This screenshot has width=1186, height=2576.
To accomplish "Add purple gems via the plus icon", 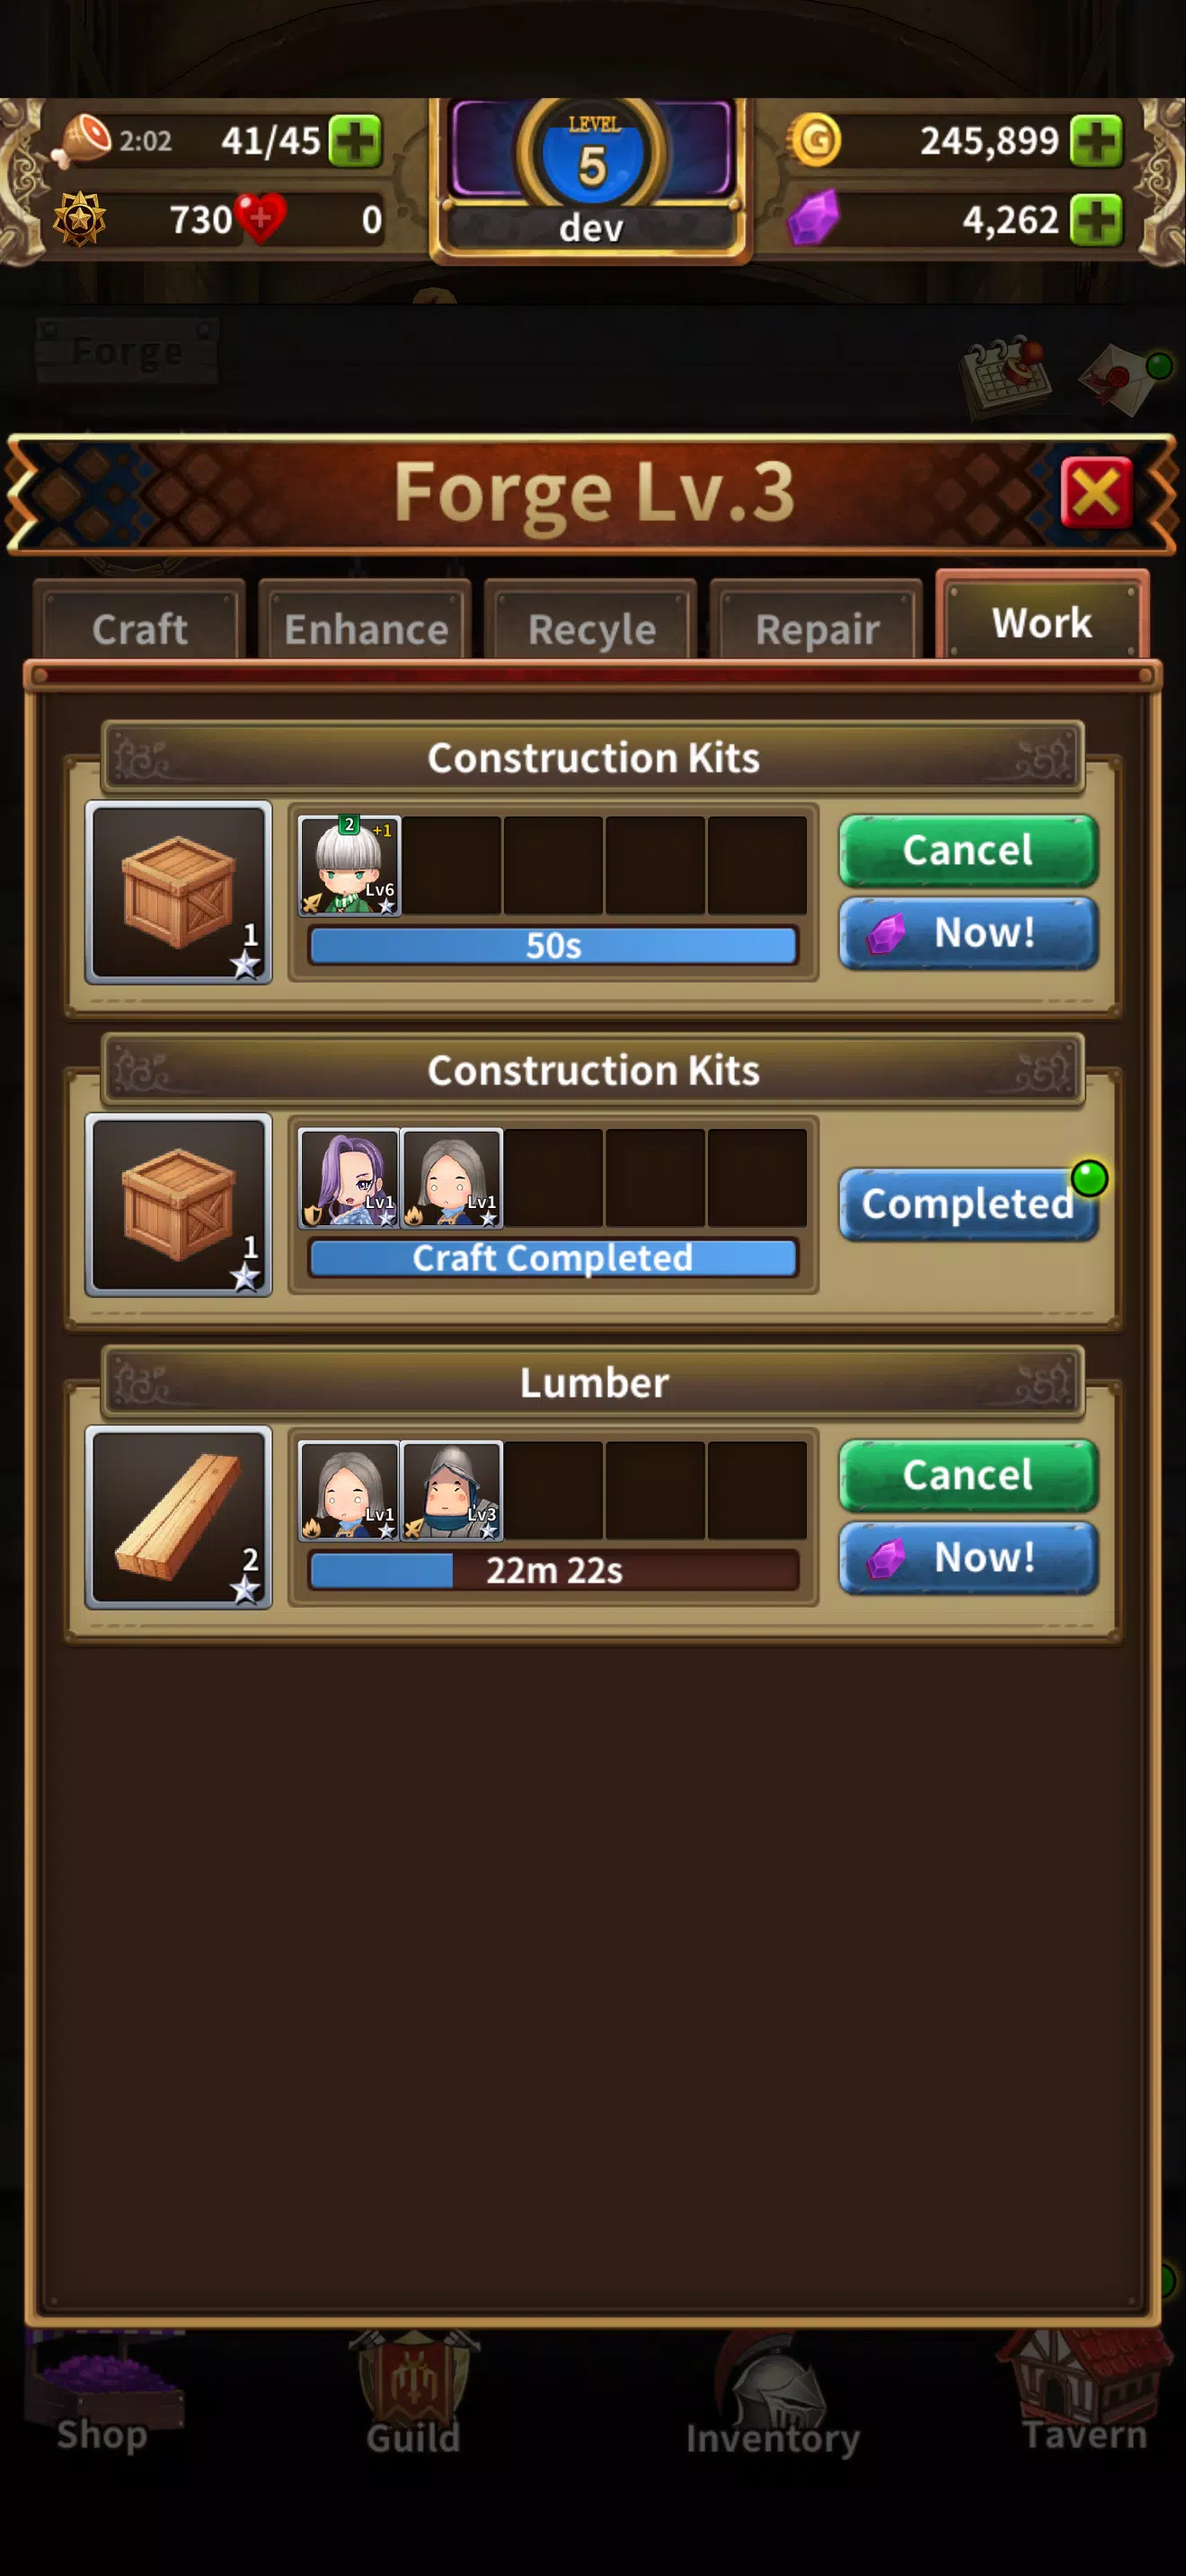I will click(1096, 219).
